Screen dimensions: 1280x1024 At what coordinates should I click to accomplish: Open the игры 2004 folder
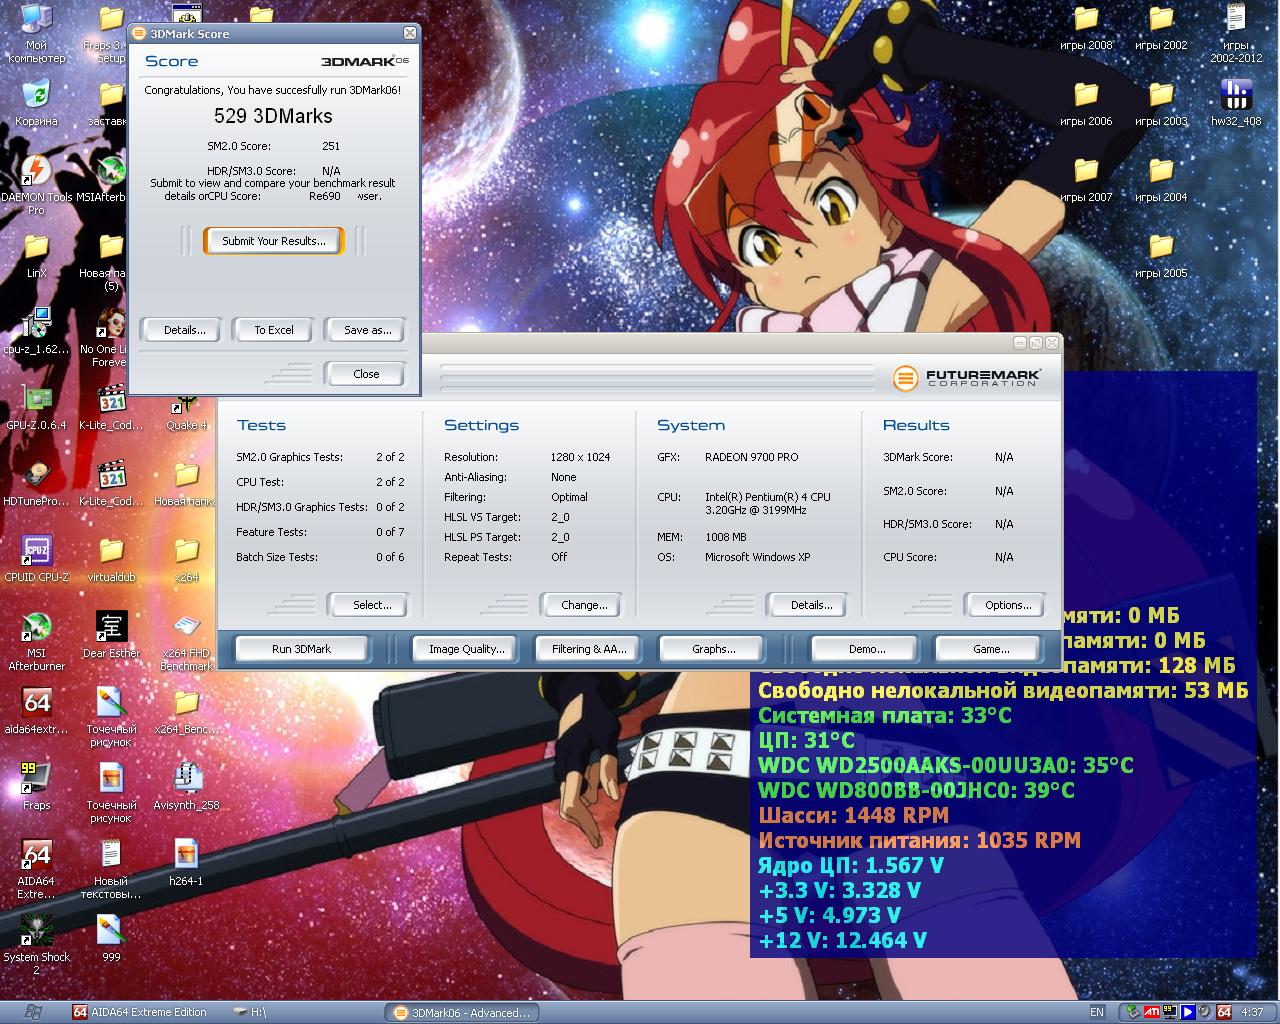[x=1161, y=179]
